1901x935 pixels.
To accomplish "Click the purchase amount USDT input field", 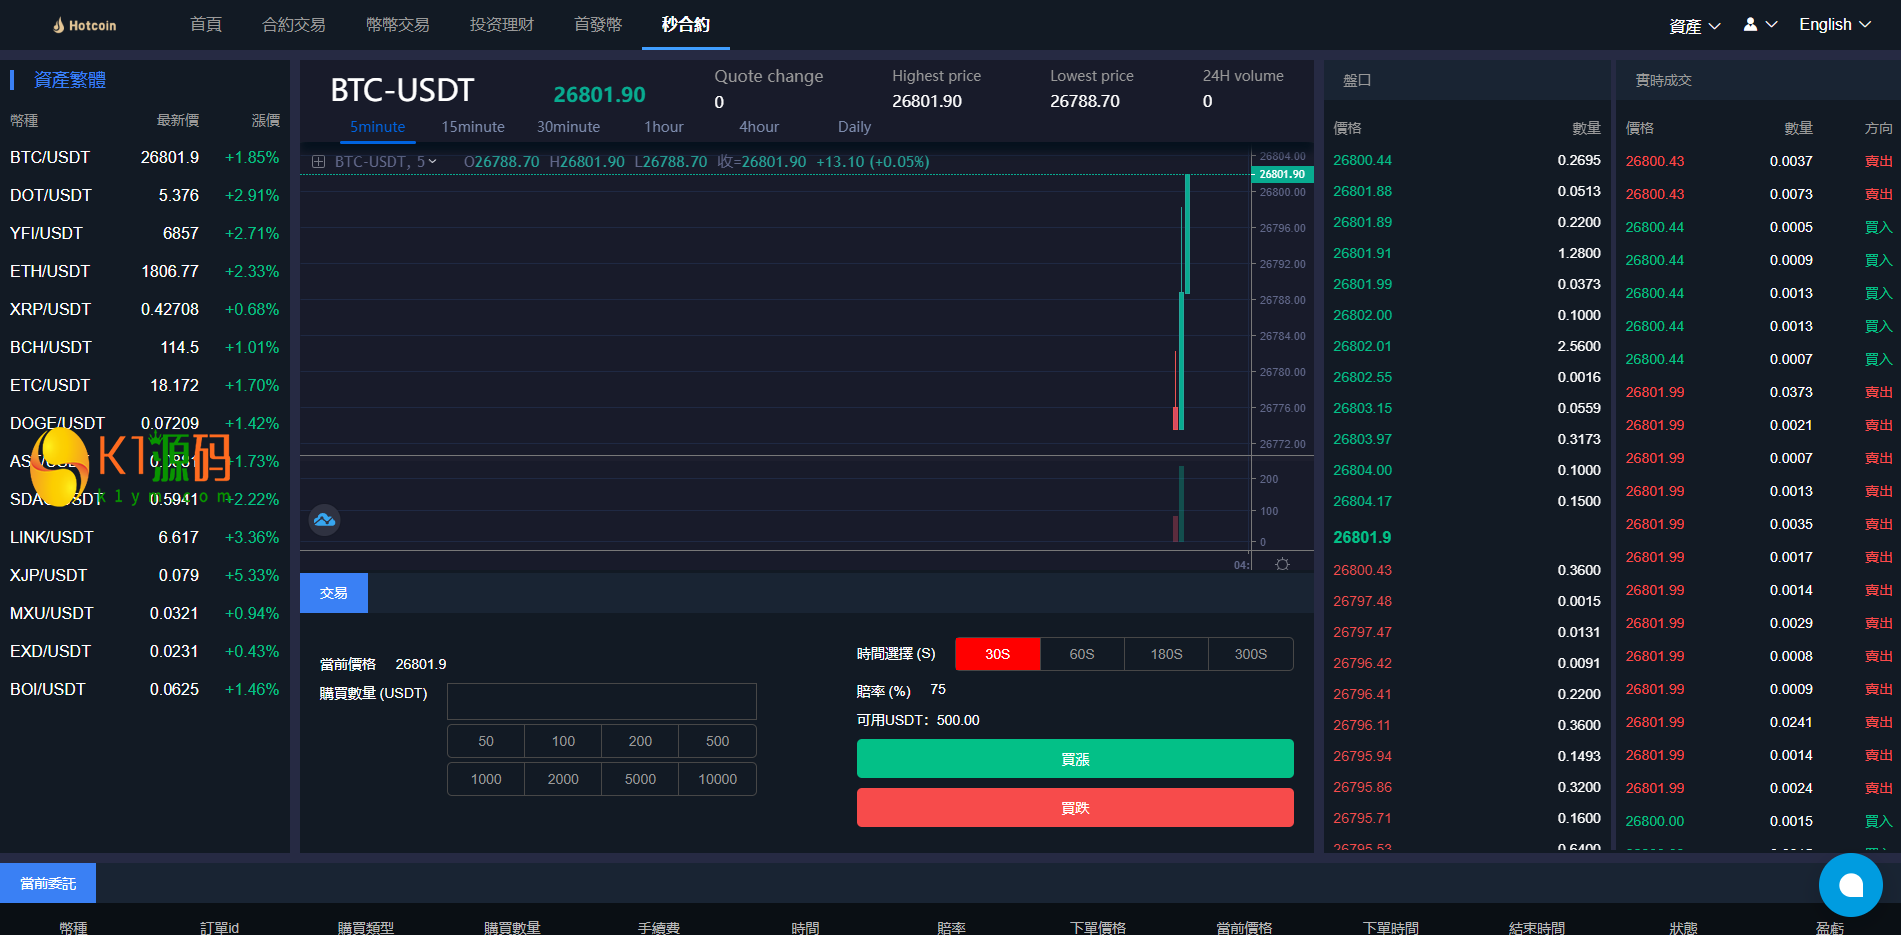I will click(601, 702).
